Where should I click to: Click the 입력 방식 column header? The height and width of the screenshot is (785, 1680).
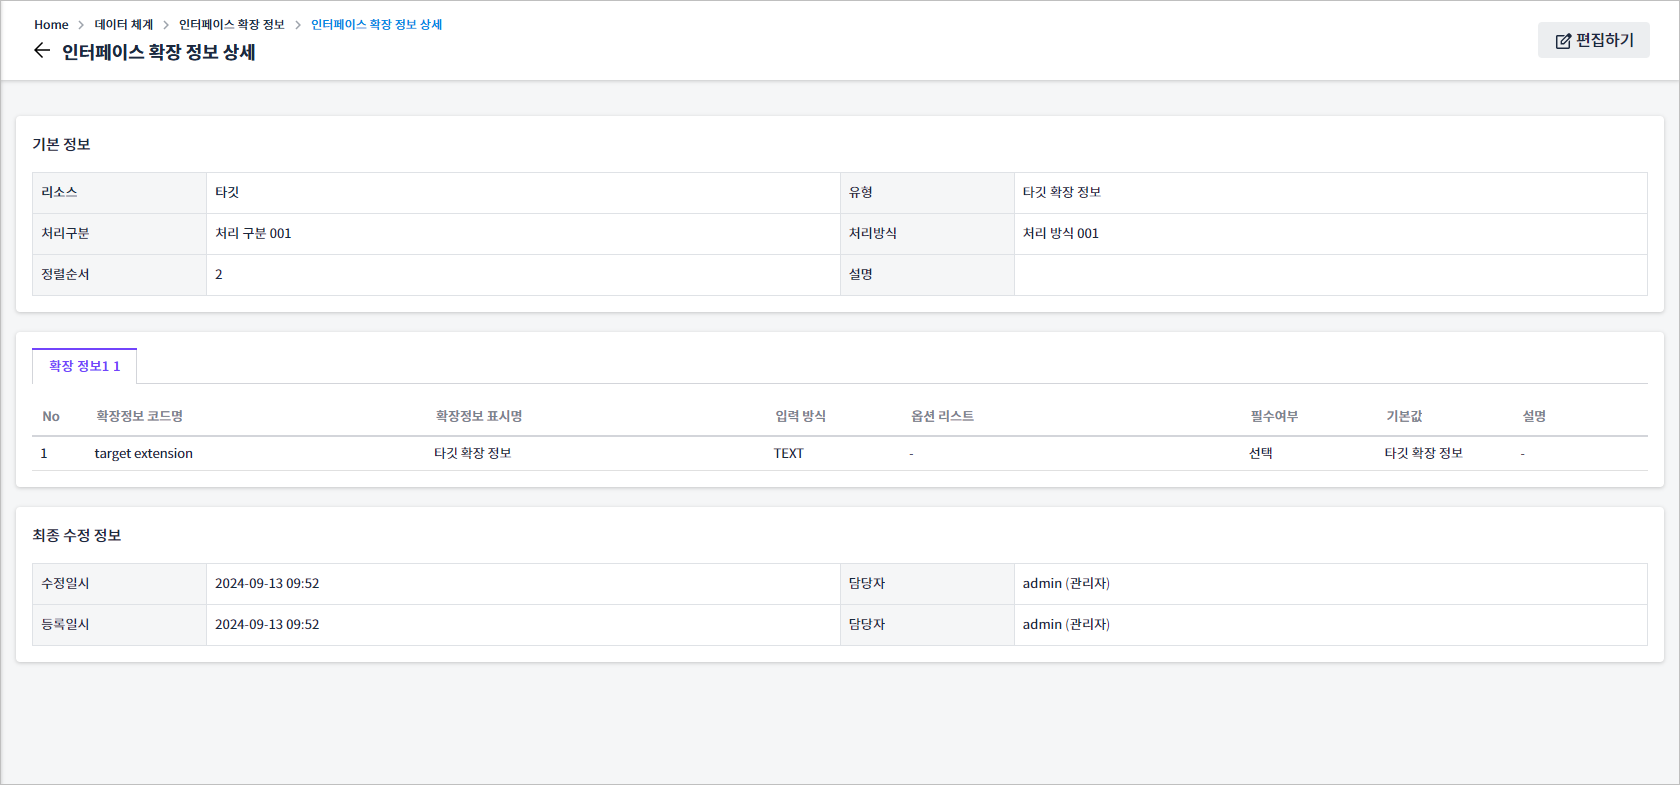[x=800, y=416]
